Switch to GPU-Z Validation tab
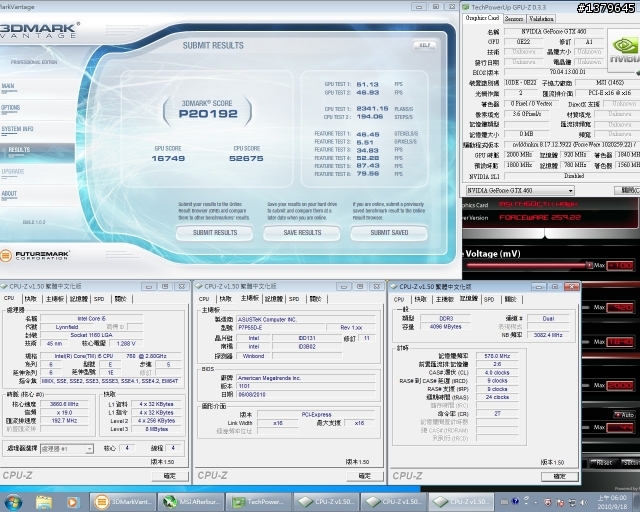This screenshot has height=512, width=640. (541, 19)
